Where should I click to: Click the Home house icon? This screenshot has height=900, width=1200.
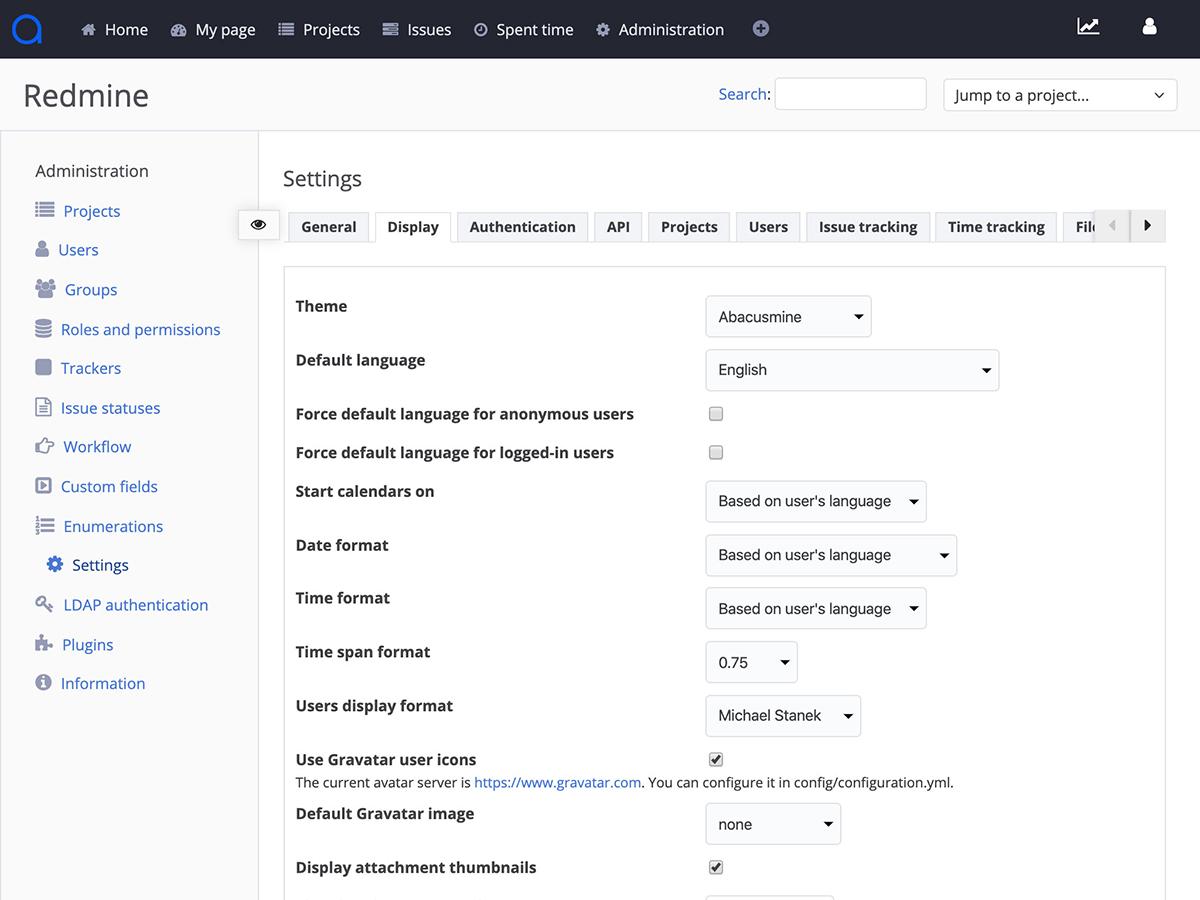click(x=88, y=30)
